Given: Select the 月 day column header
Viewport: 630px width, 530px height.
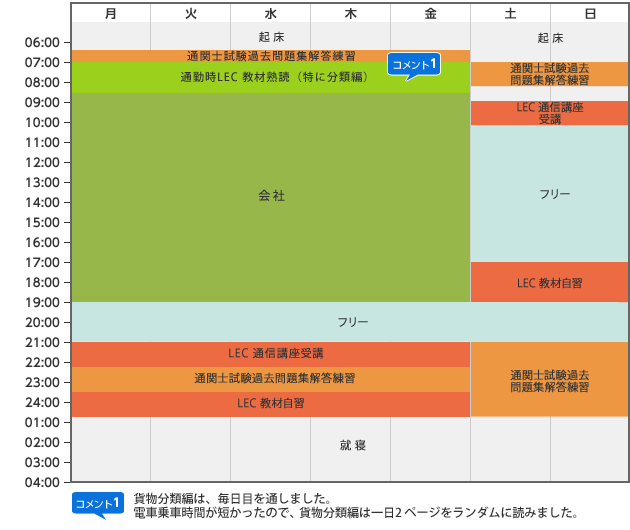Looking at the screenshot, I should (111, 13).
